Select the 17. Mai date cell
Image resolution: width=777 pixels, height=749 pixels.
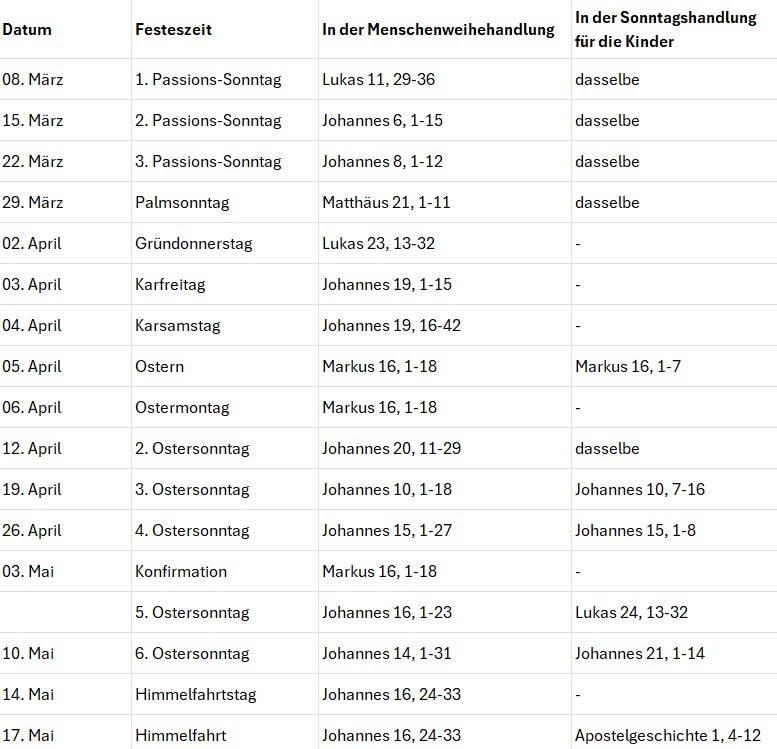(28, 735)
